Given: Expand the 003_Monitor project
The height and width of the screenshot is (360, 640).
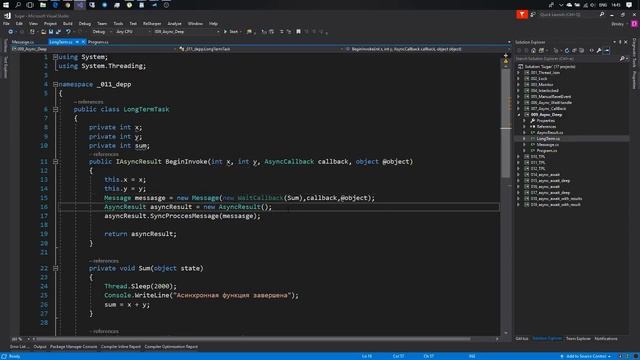Looking at the screenshot, I should (x=519, y=84).
